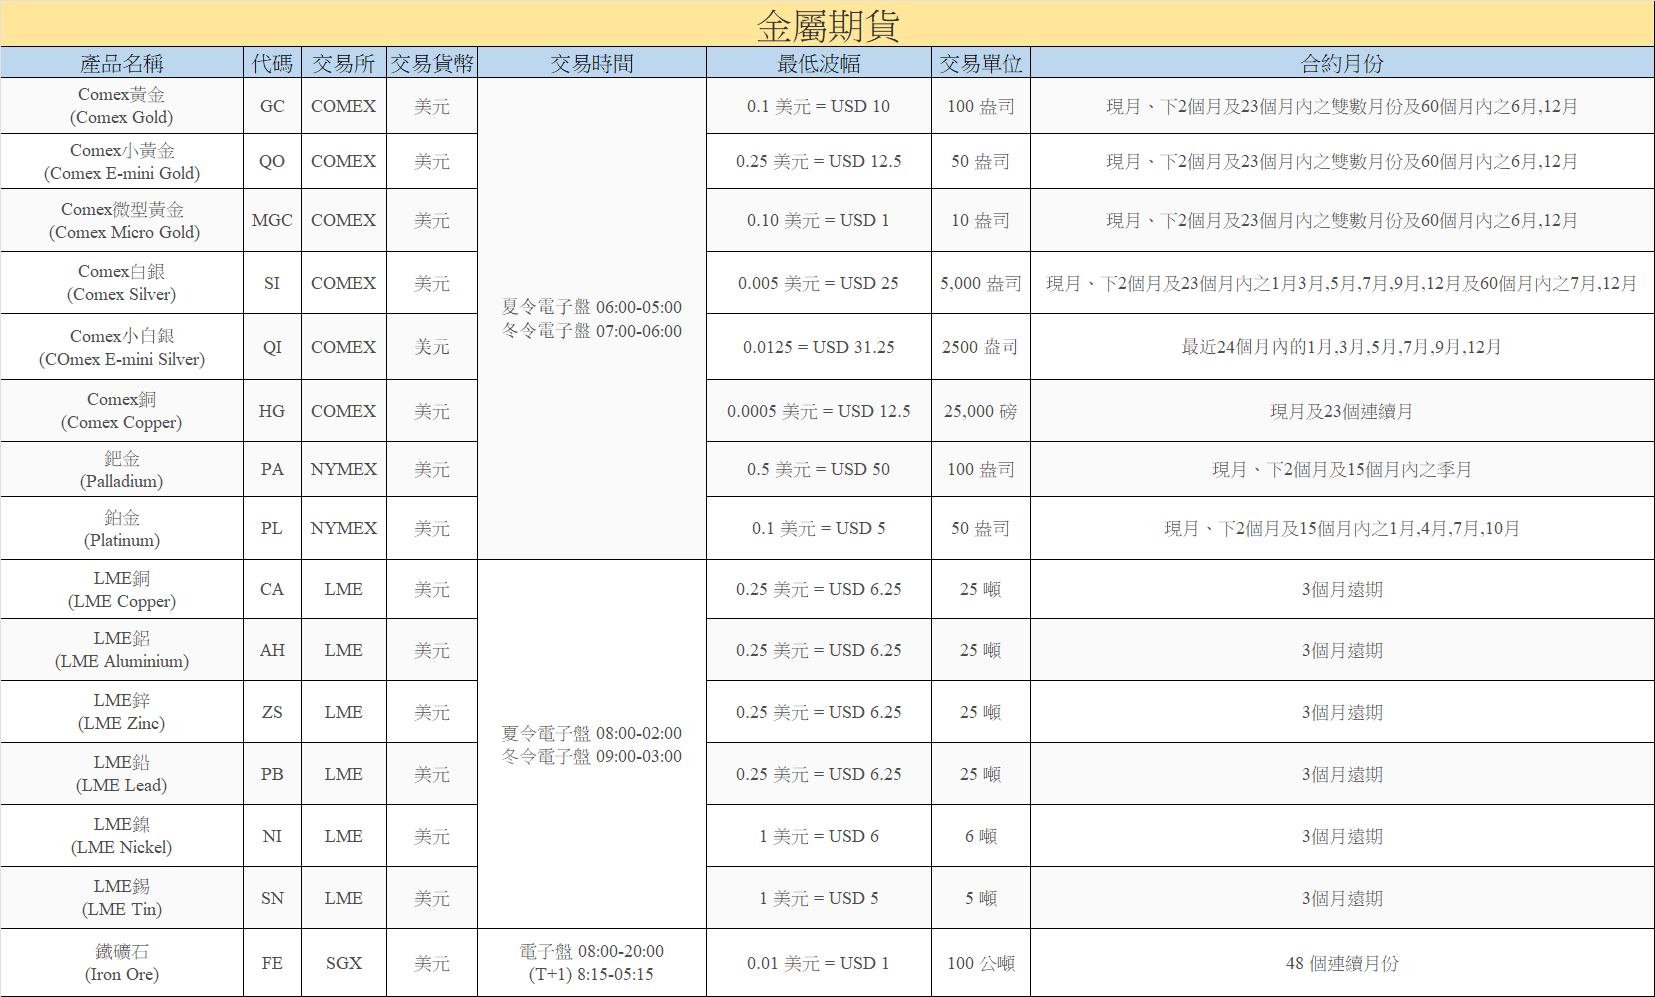Select the 合約月份 column header

pyautogui.click(x=1342, y=63)
